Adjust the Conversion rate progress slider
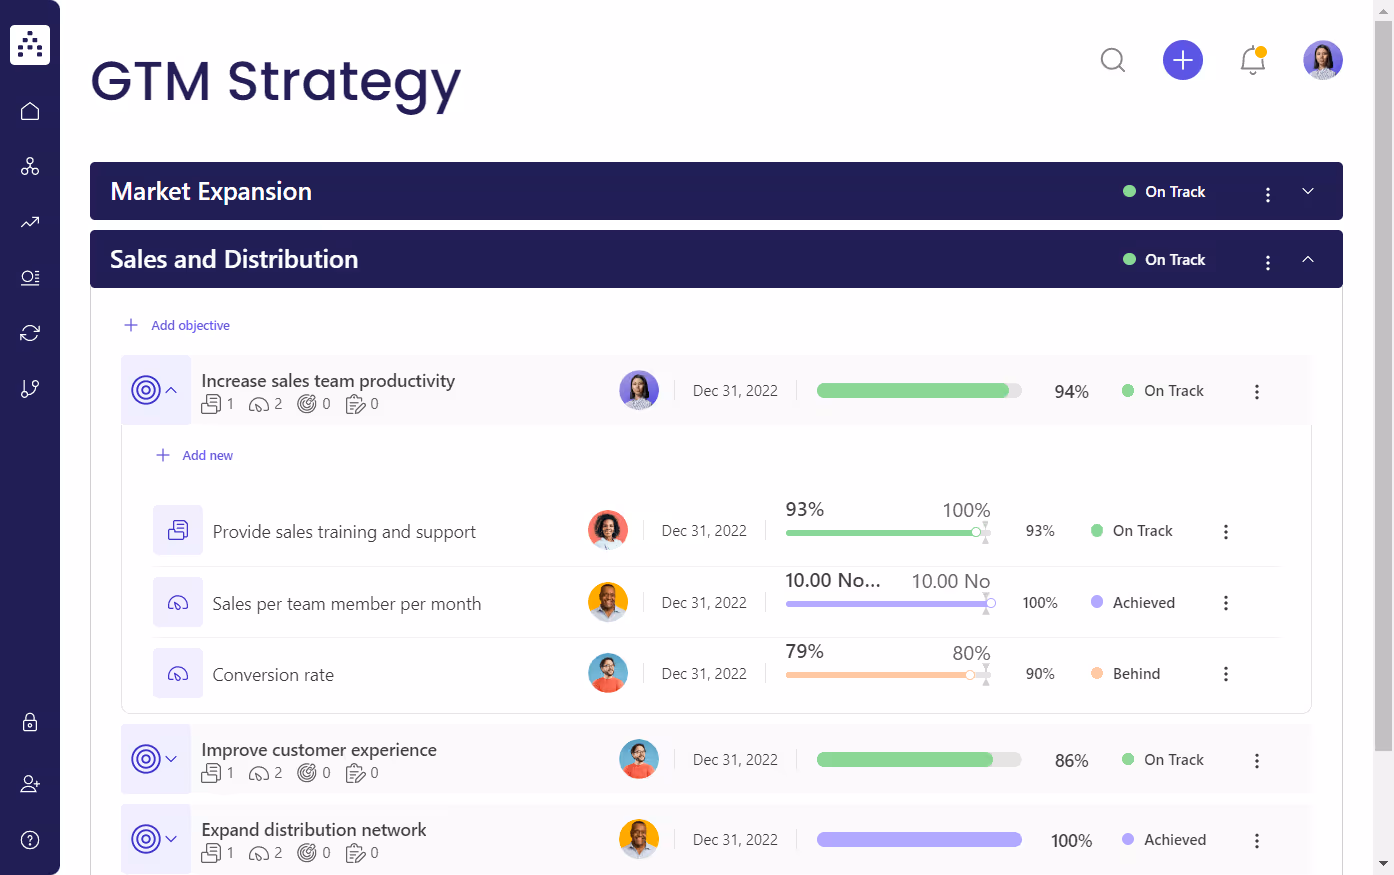Screen dimensions: 1394x875 tap(969, 674)
